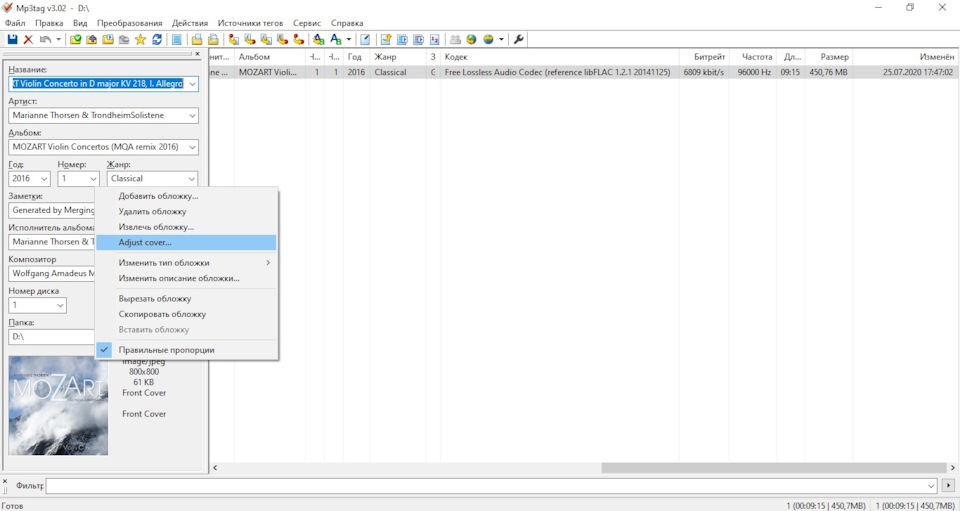Viewport: 960px width, 511px height.
Task: Expand 'Изменить тип обложки' submenu
Action: pos(187,263)
